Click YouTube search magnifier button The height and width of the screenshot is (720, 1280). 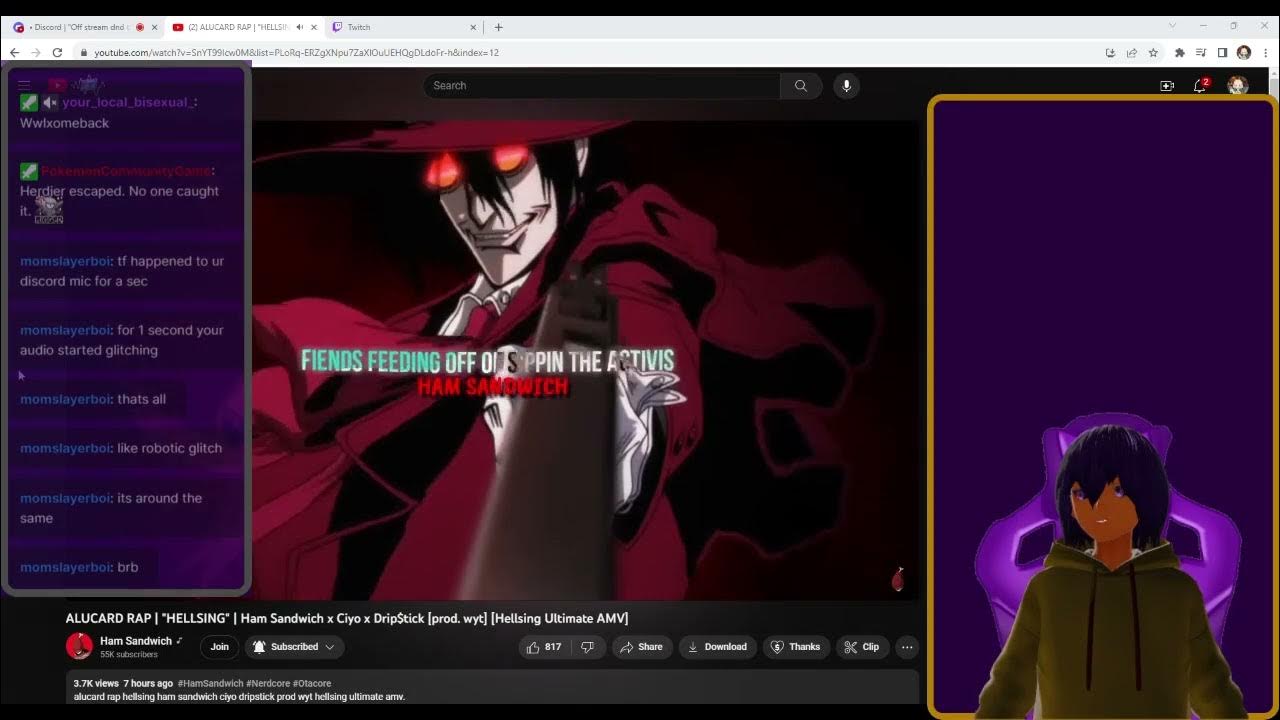801,86
